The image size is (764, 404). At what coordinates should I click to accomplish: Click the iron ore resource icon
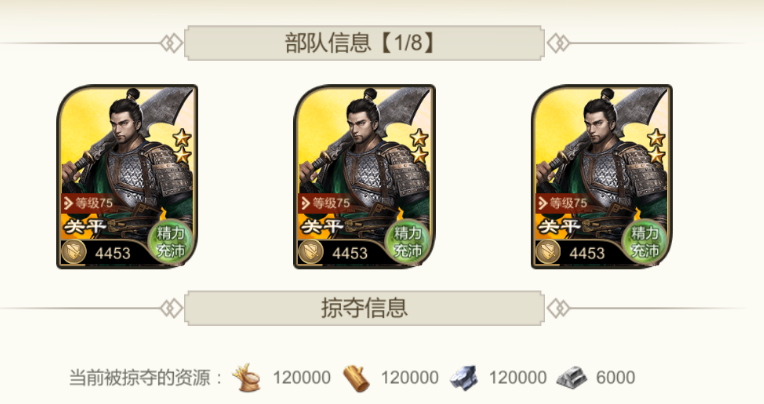coord(464,378)
